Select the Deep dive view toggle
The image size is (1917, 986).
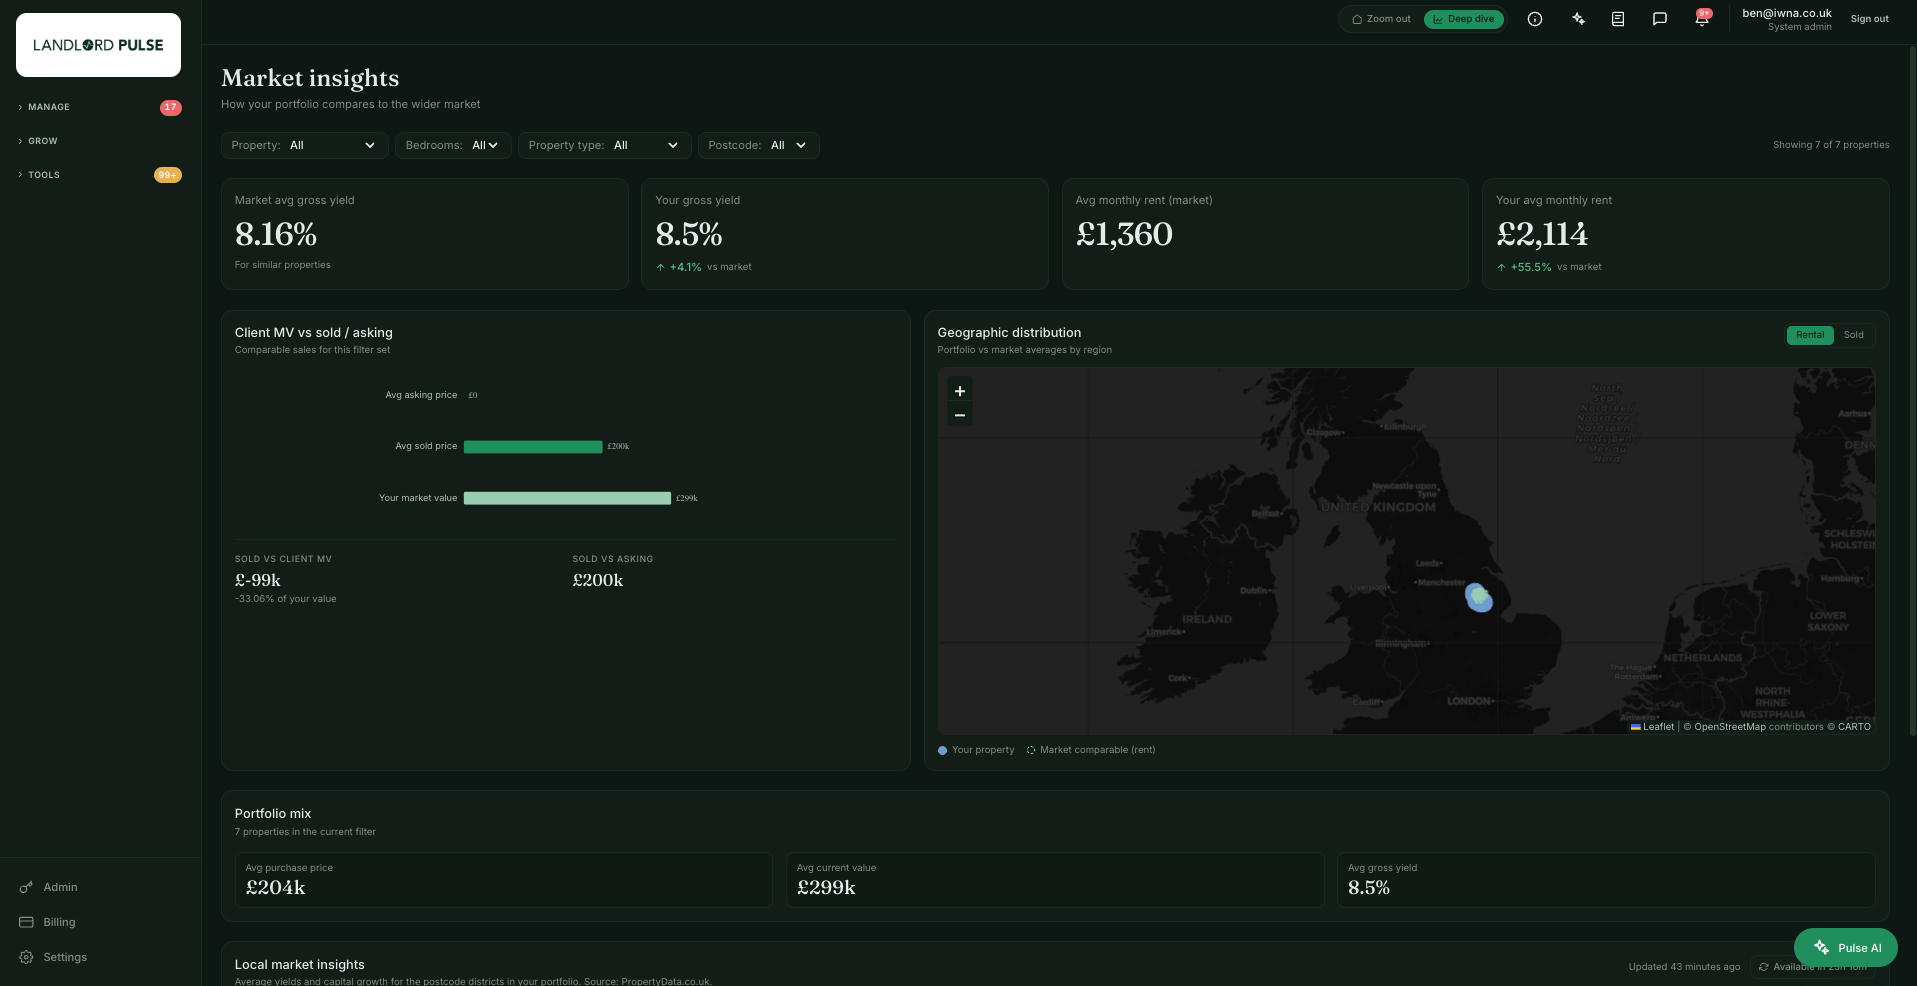click(1464, 19)
